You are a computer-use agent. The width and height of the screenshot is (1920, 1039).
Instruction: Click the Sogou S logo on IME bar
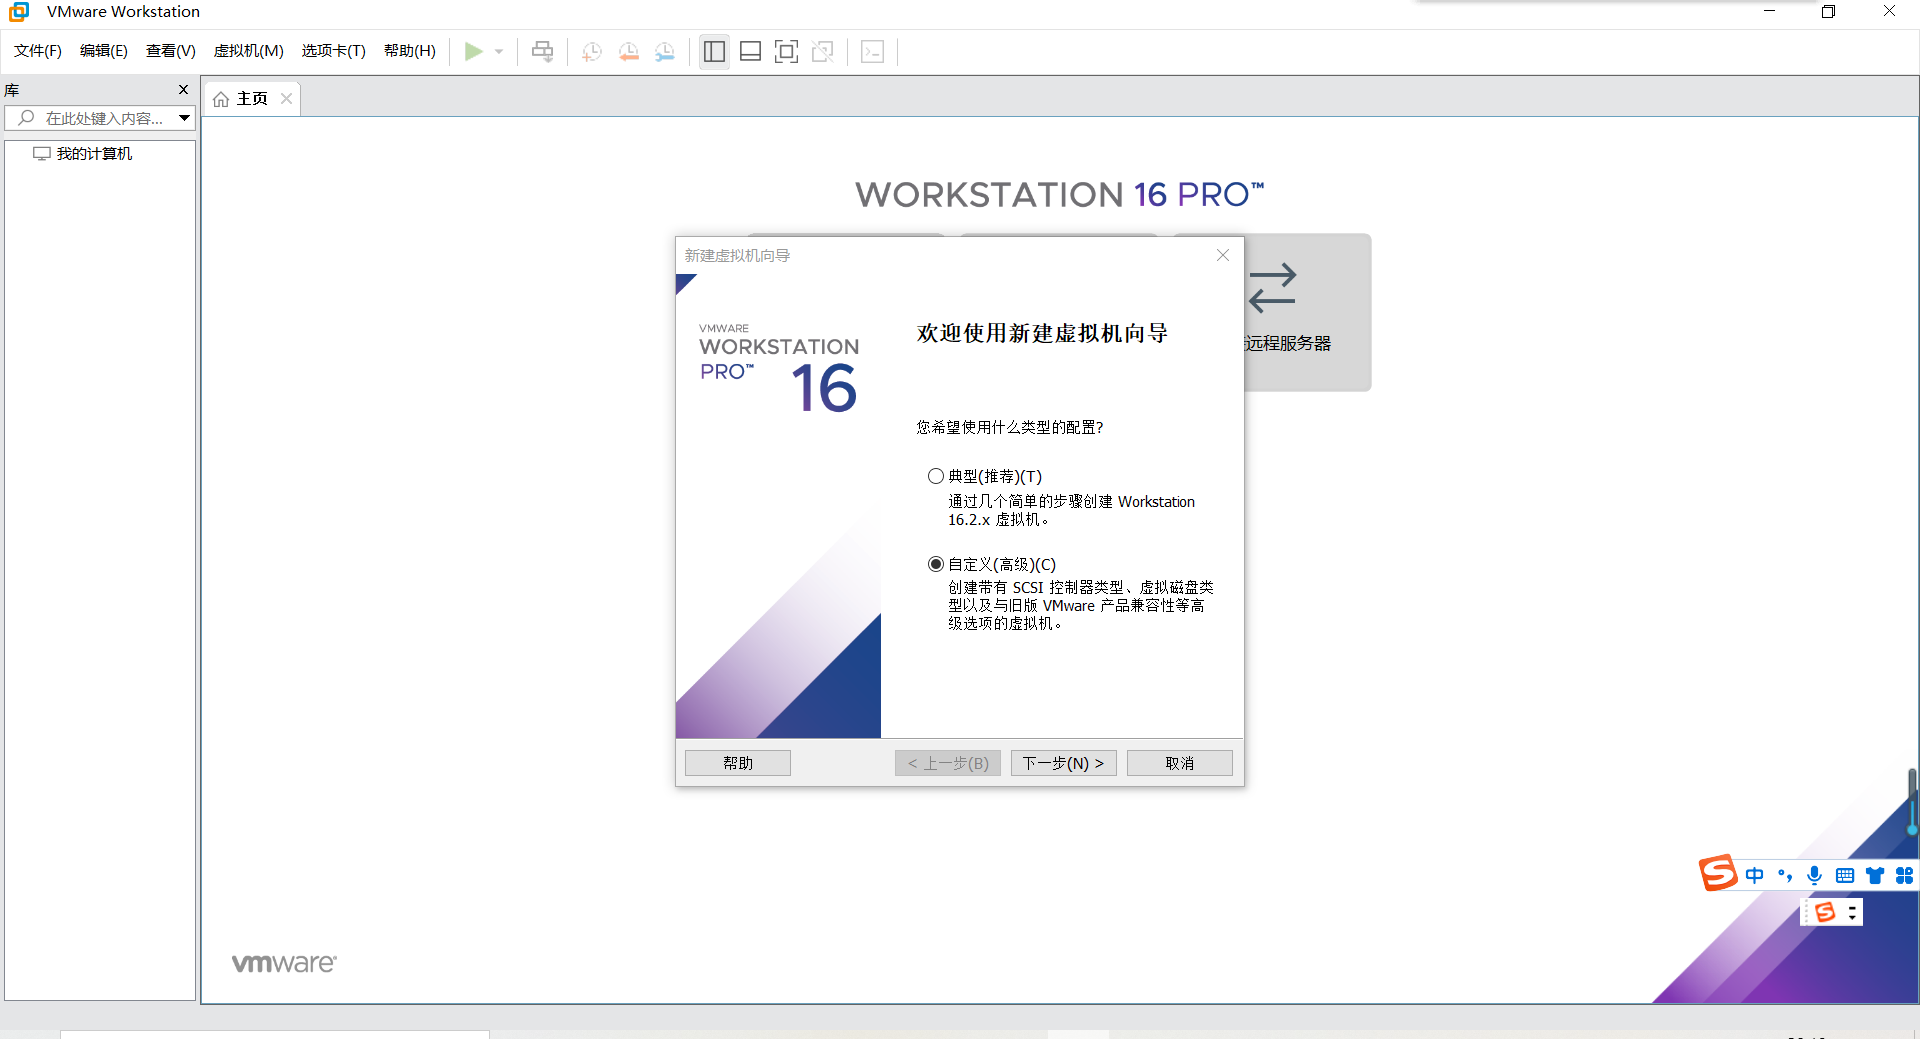pos(1718,873)
